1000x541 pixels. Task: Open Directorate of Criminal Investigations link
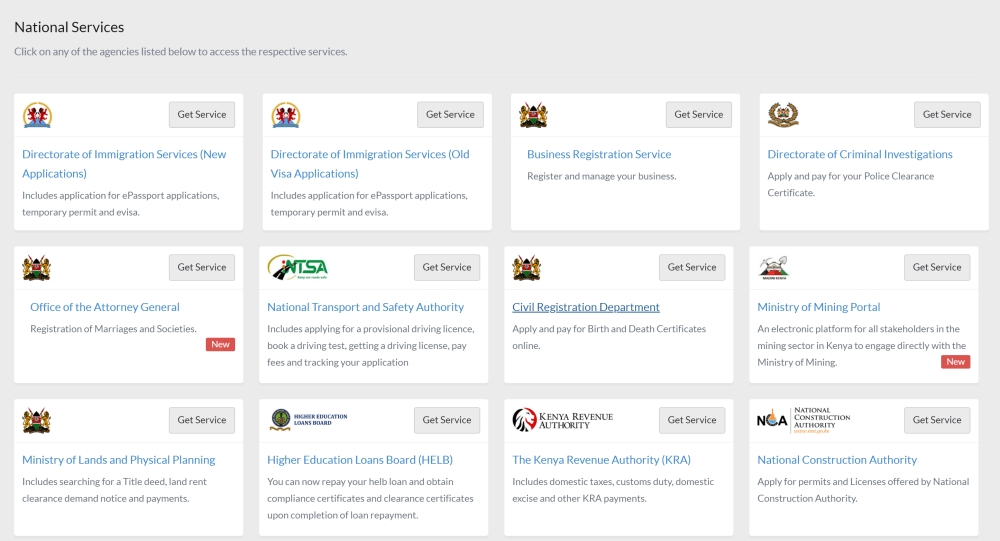(x=860, y=154)
